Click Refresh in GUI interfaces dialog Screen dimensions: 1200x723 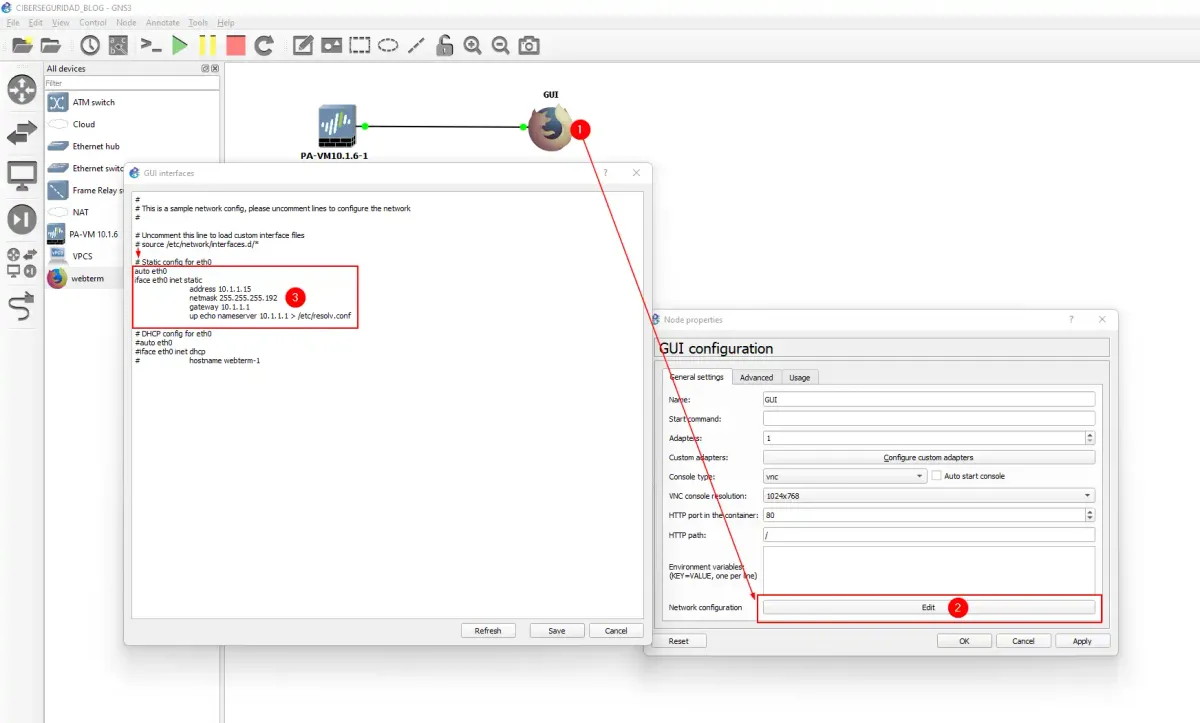(488, 631)
